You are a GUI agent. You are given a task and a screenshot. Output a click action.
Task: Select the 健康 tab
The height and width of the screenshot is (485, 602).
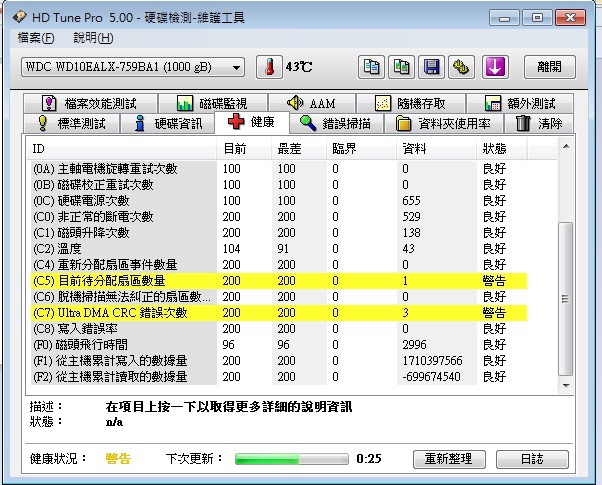pyautogui.click(x=251, y=122)
